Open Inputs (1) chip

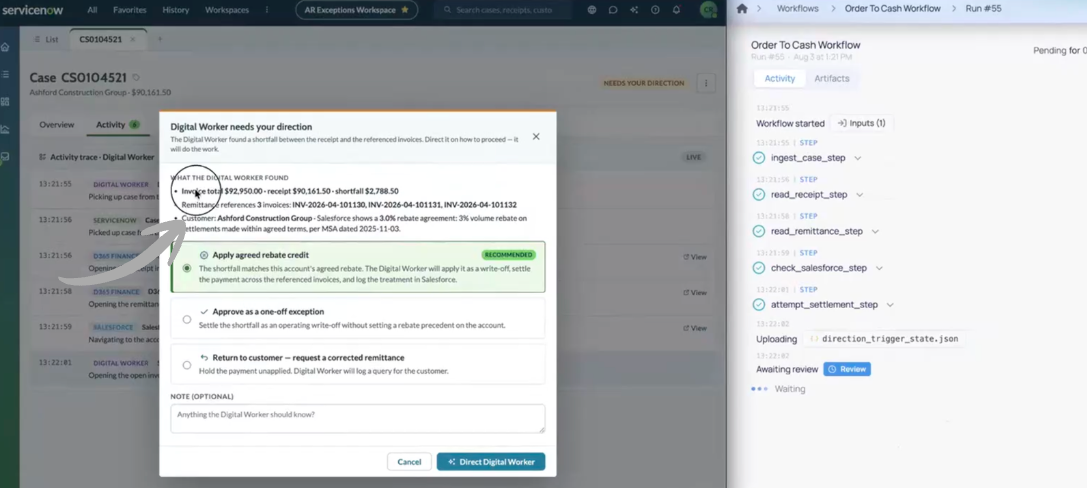(862, 123)
